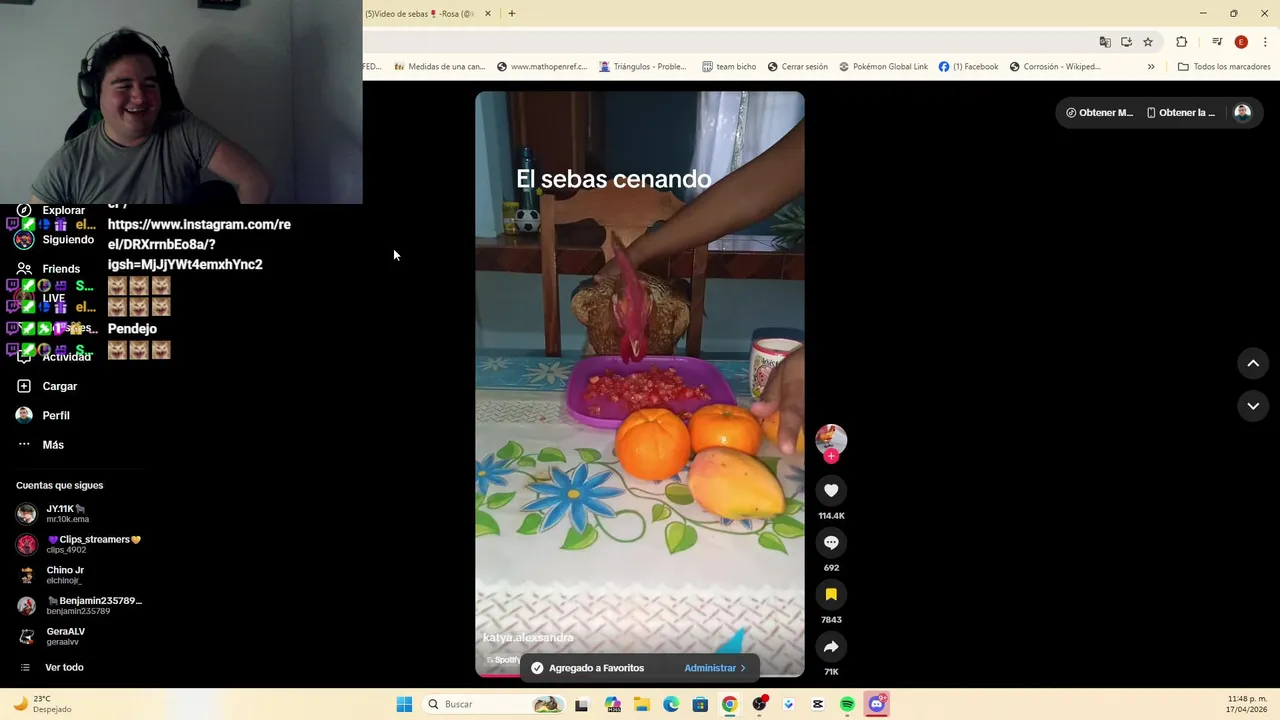
Task: Open the Chrome extensions puzzle icon
Action: click(1182, 42)
